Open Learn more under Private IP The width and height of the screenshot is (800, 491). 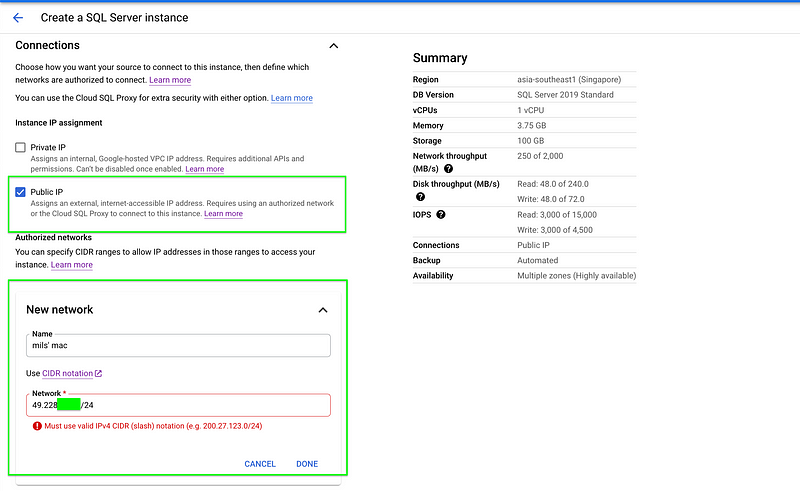click(204, 169)
